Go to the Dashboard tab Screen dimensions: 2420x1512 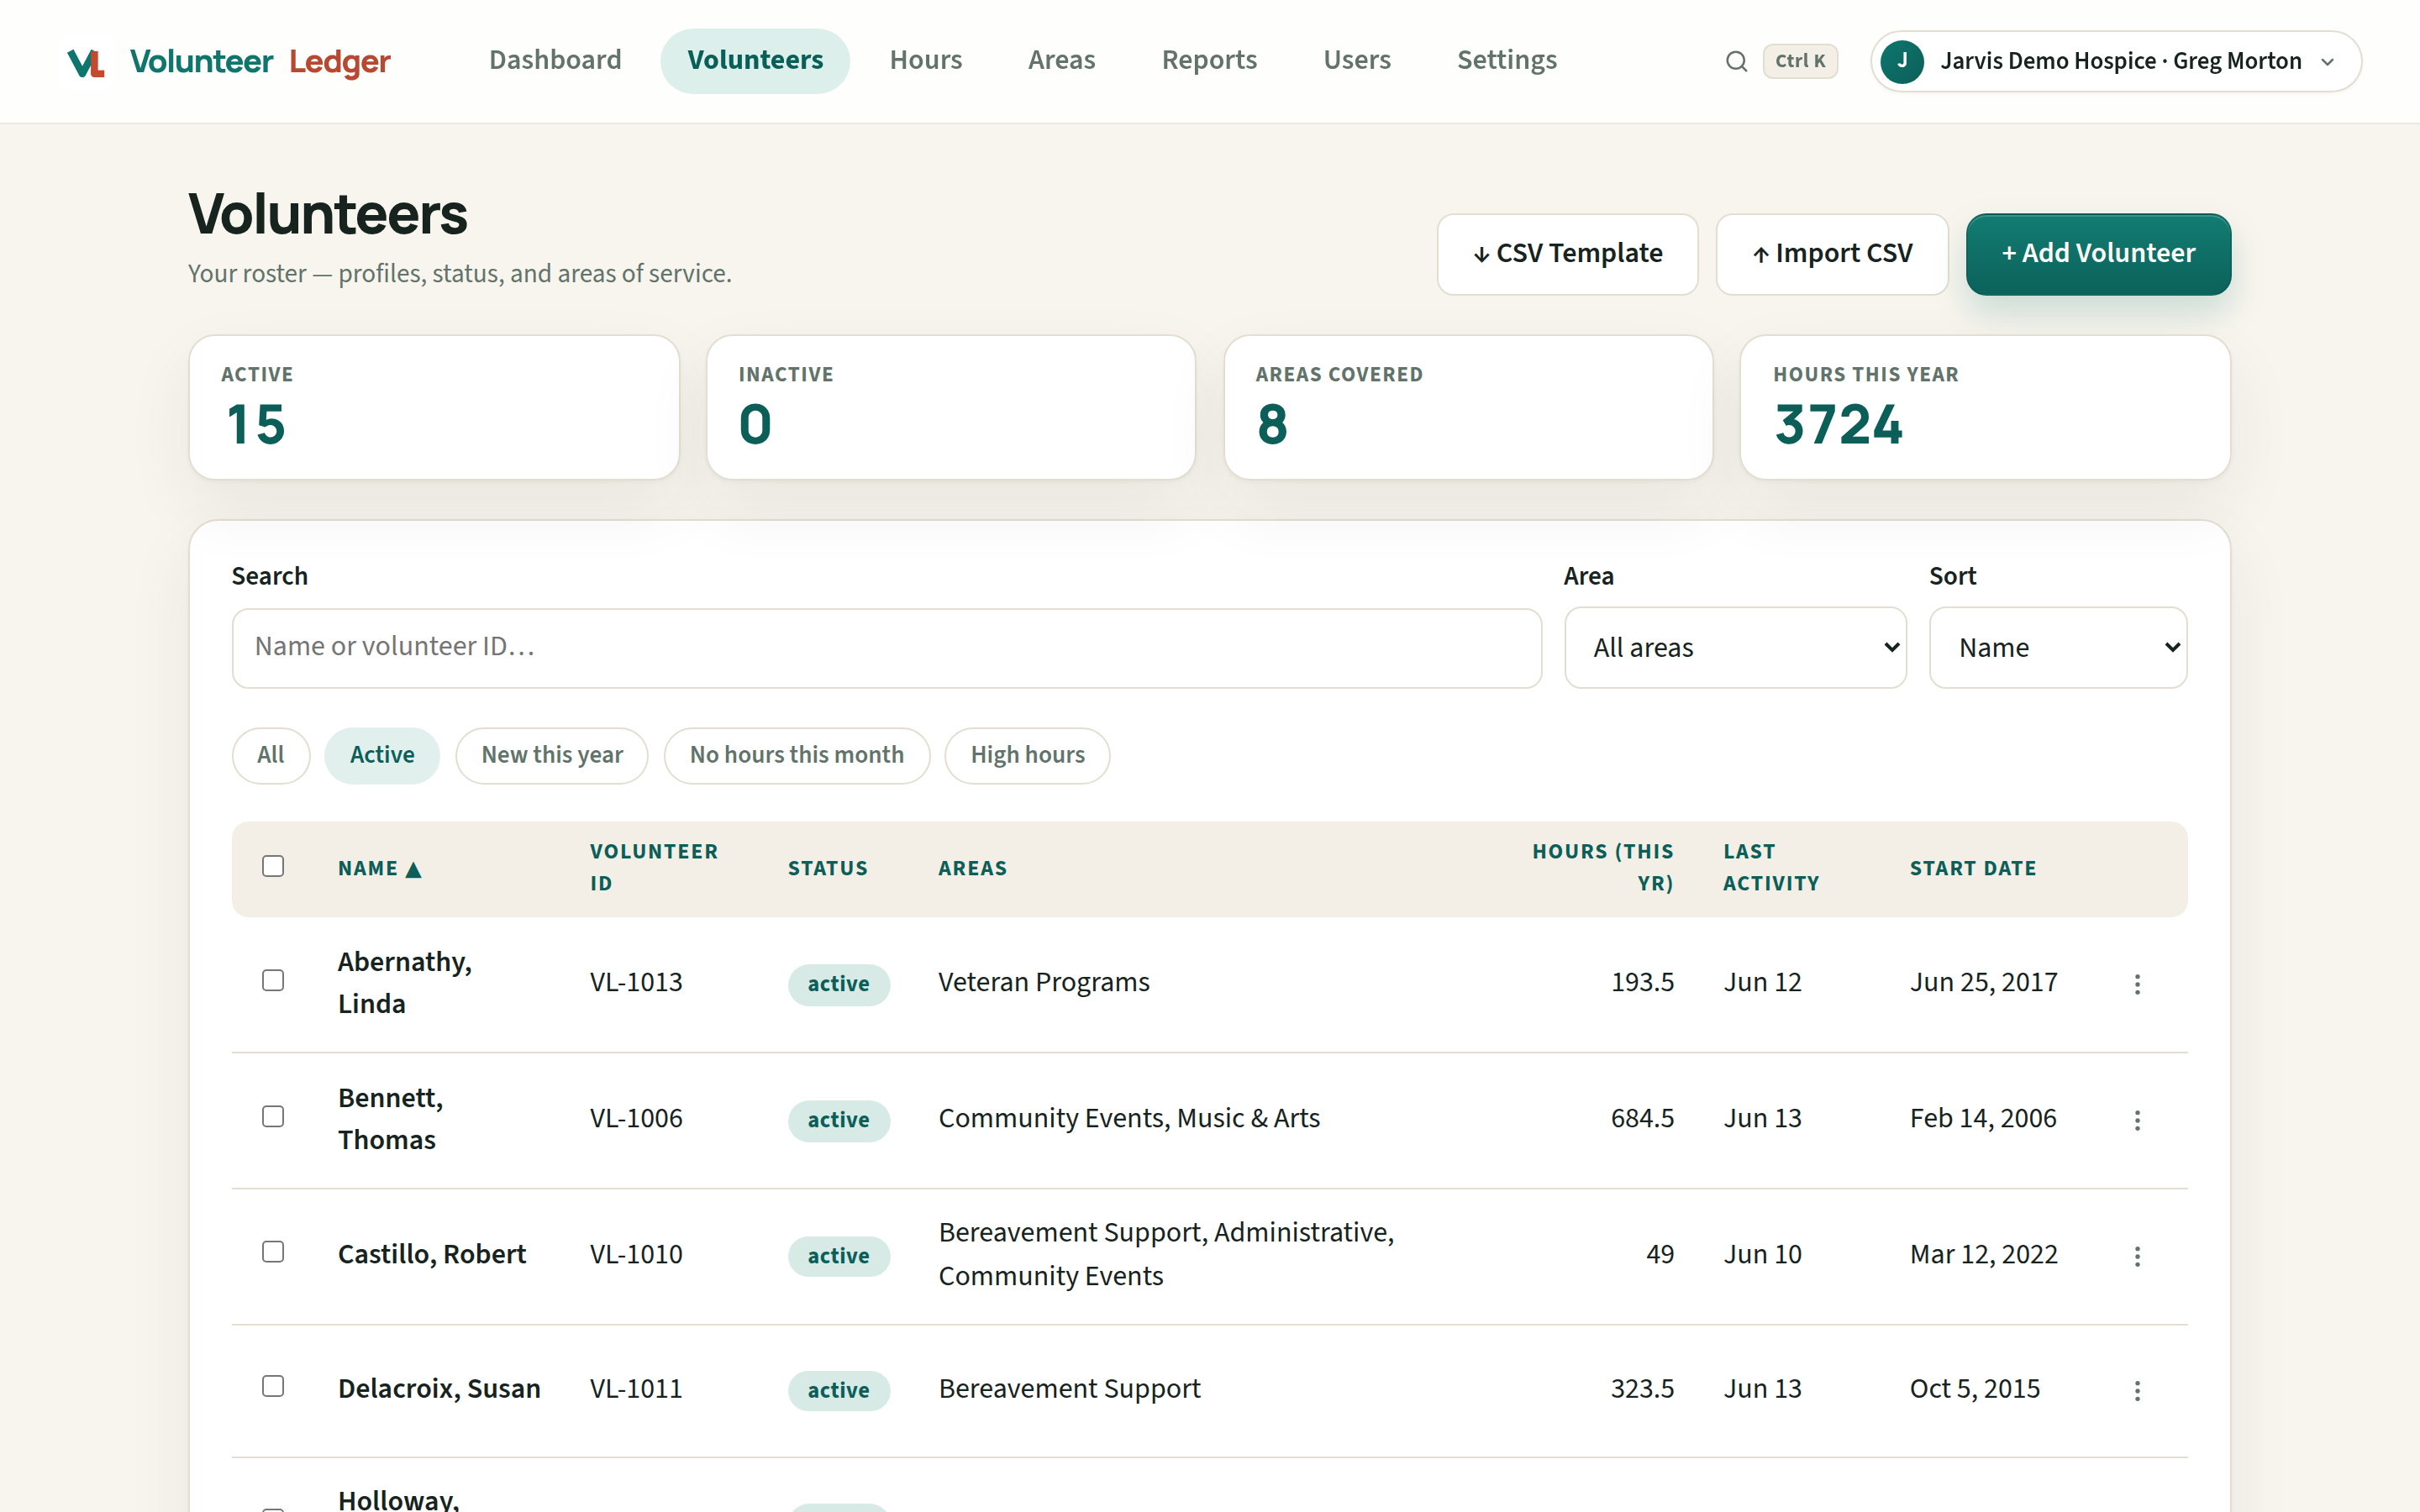pos(555,60)
